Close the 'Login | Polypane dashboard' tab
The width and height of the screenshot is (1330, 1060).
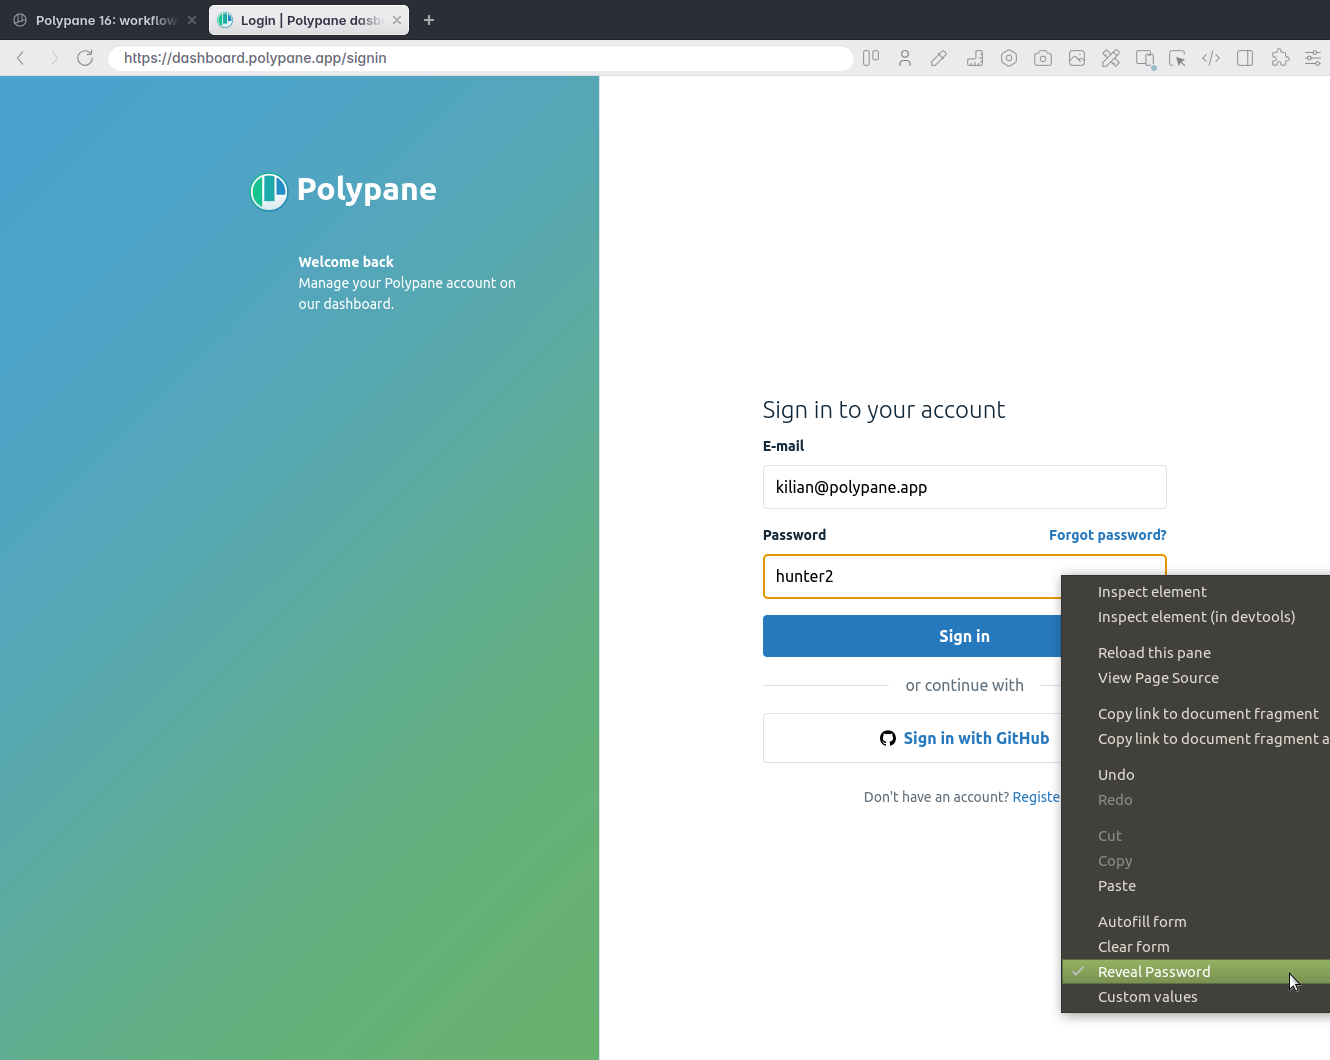click(x=397, y=20)
